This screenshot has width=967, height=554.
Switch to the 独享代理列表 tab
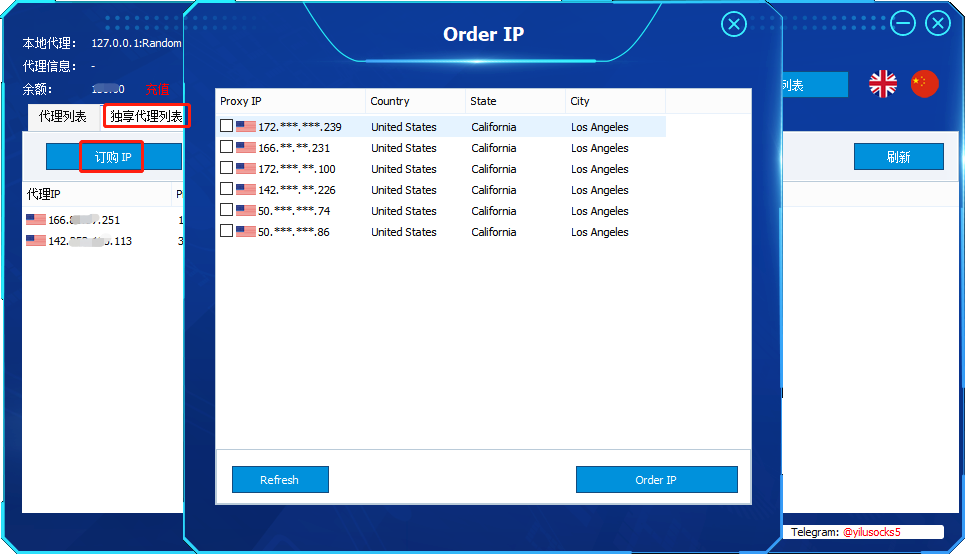click(146, 117)
